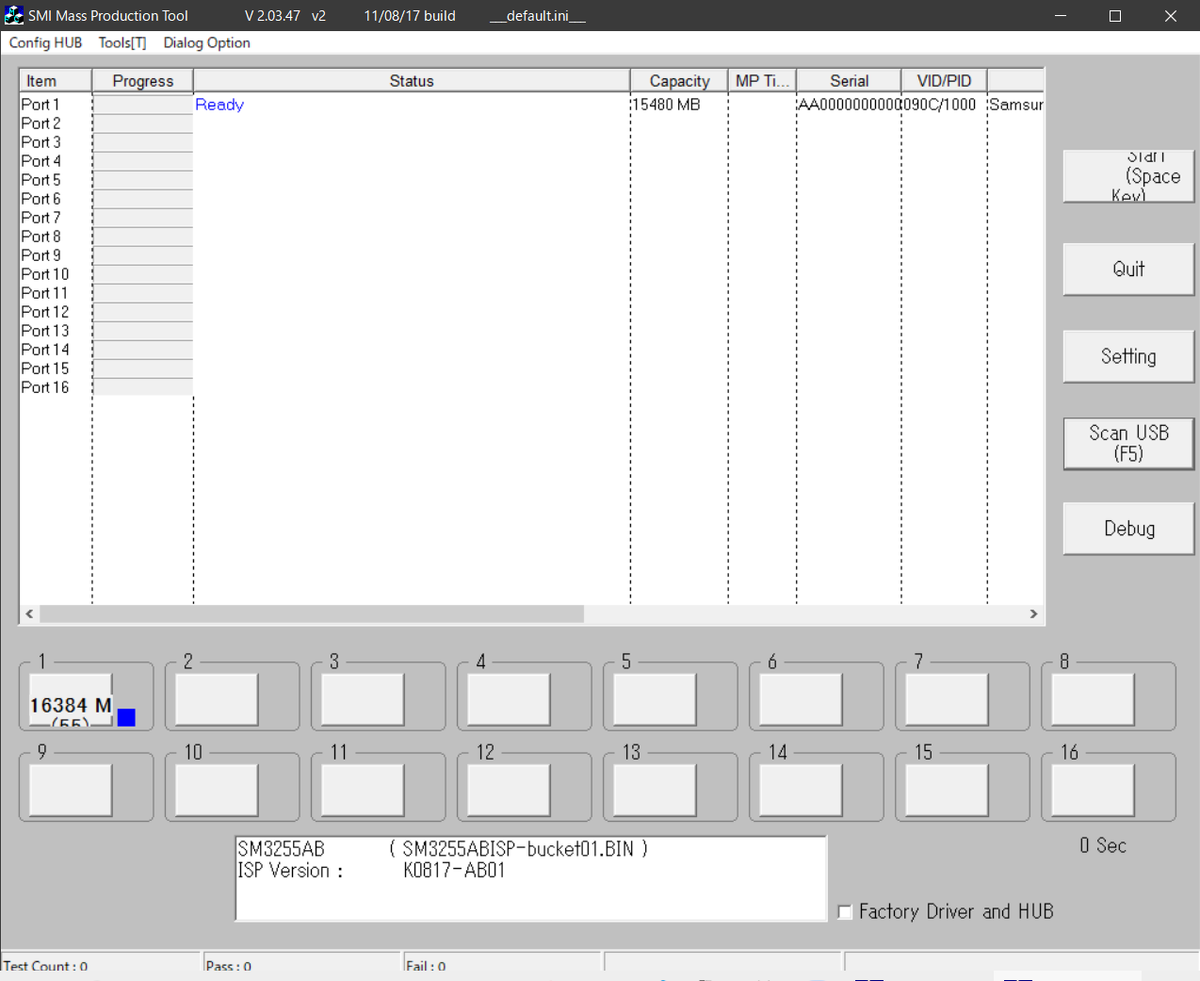The image size is (1200, 981).
Task: Click the empty slot button in group 13
Action: pyautogui.click(x=654, y=790)
